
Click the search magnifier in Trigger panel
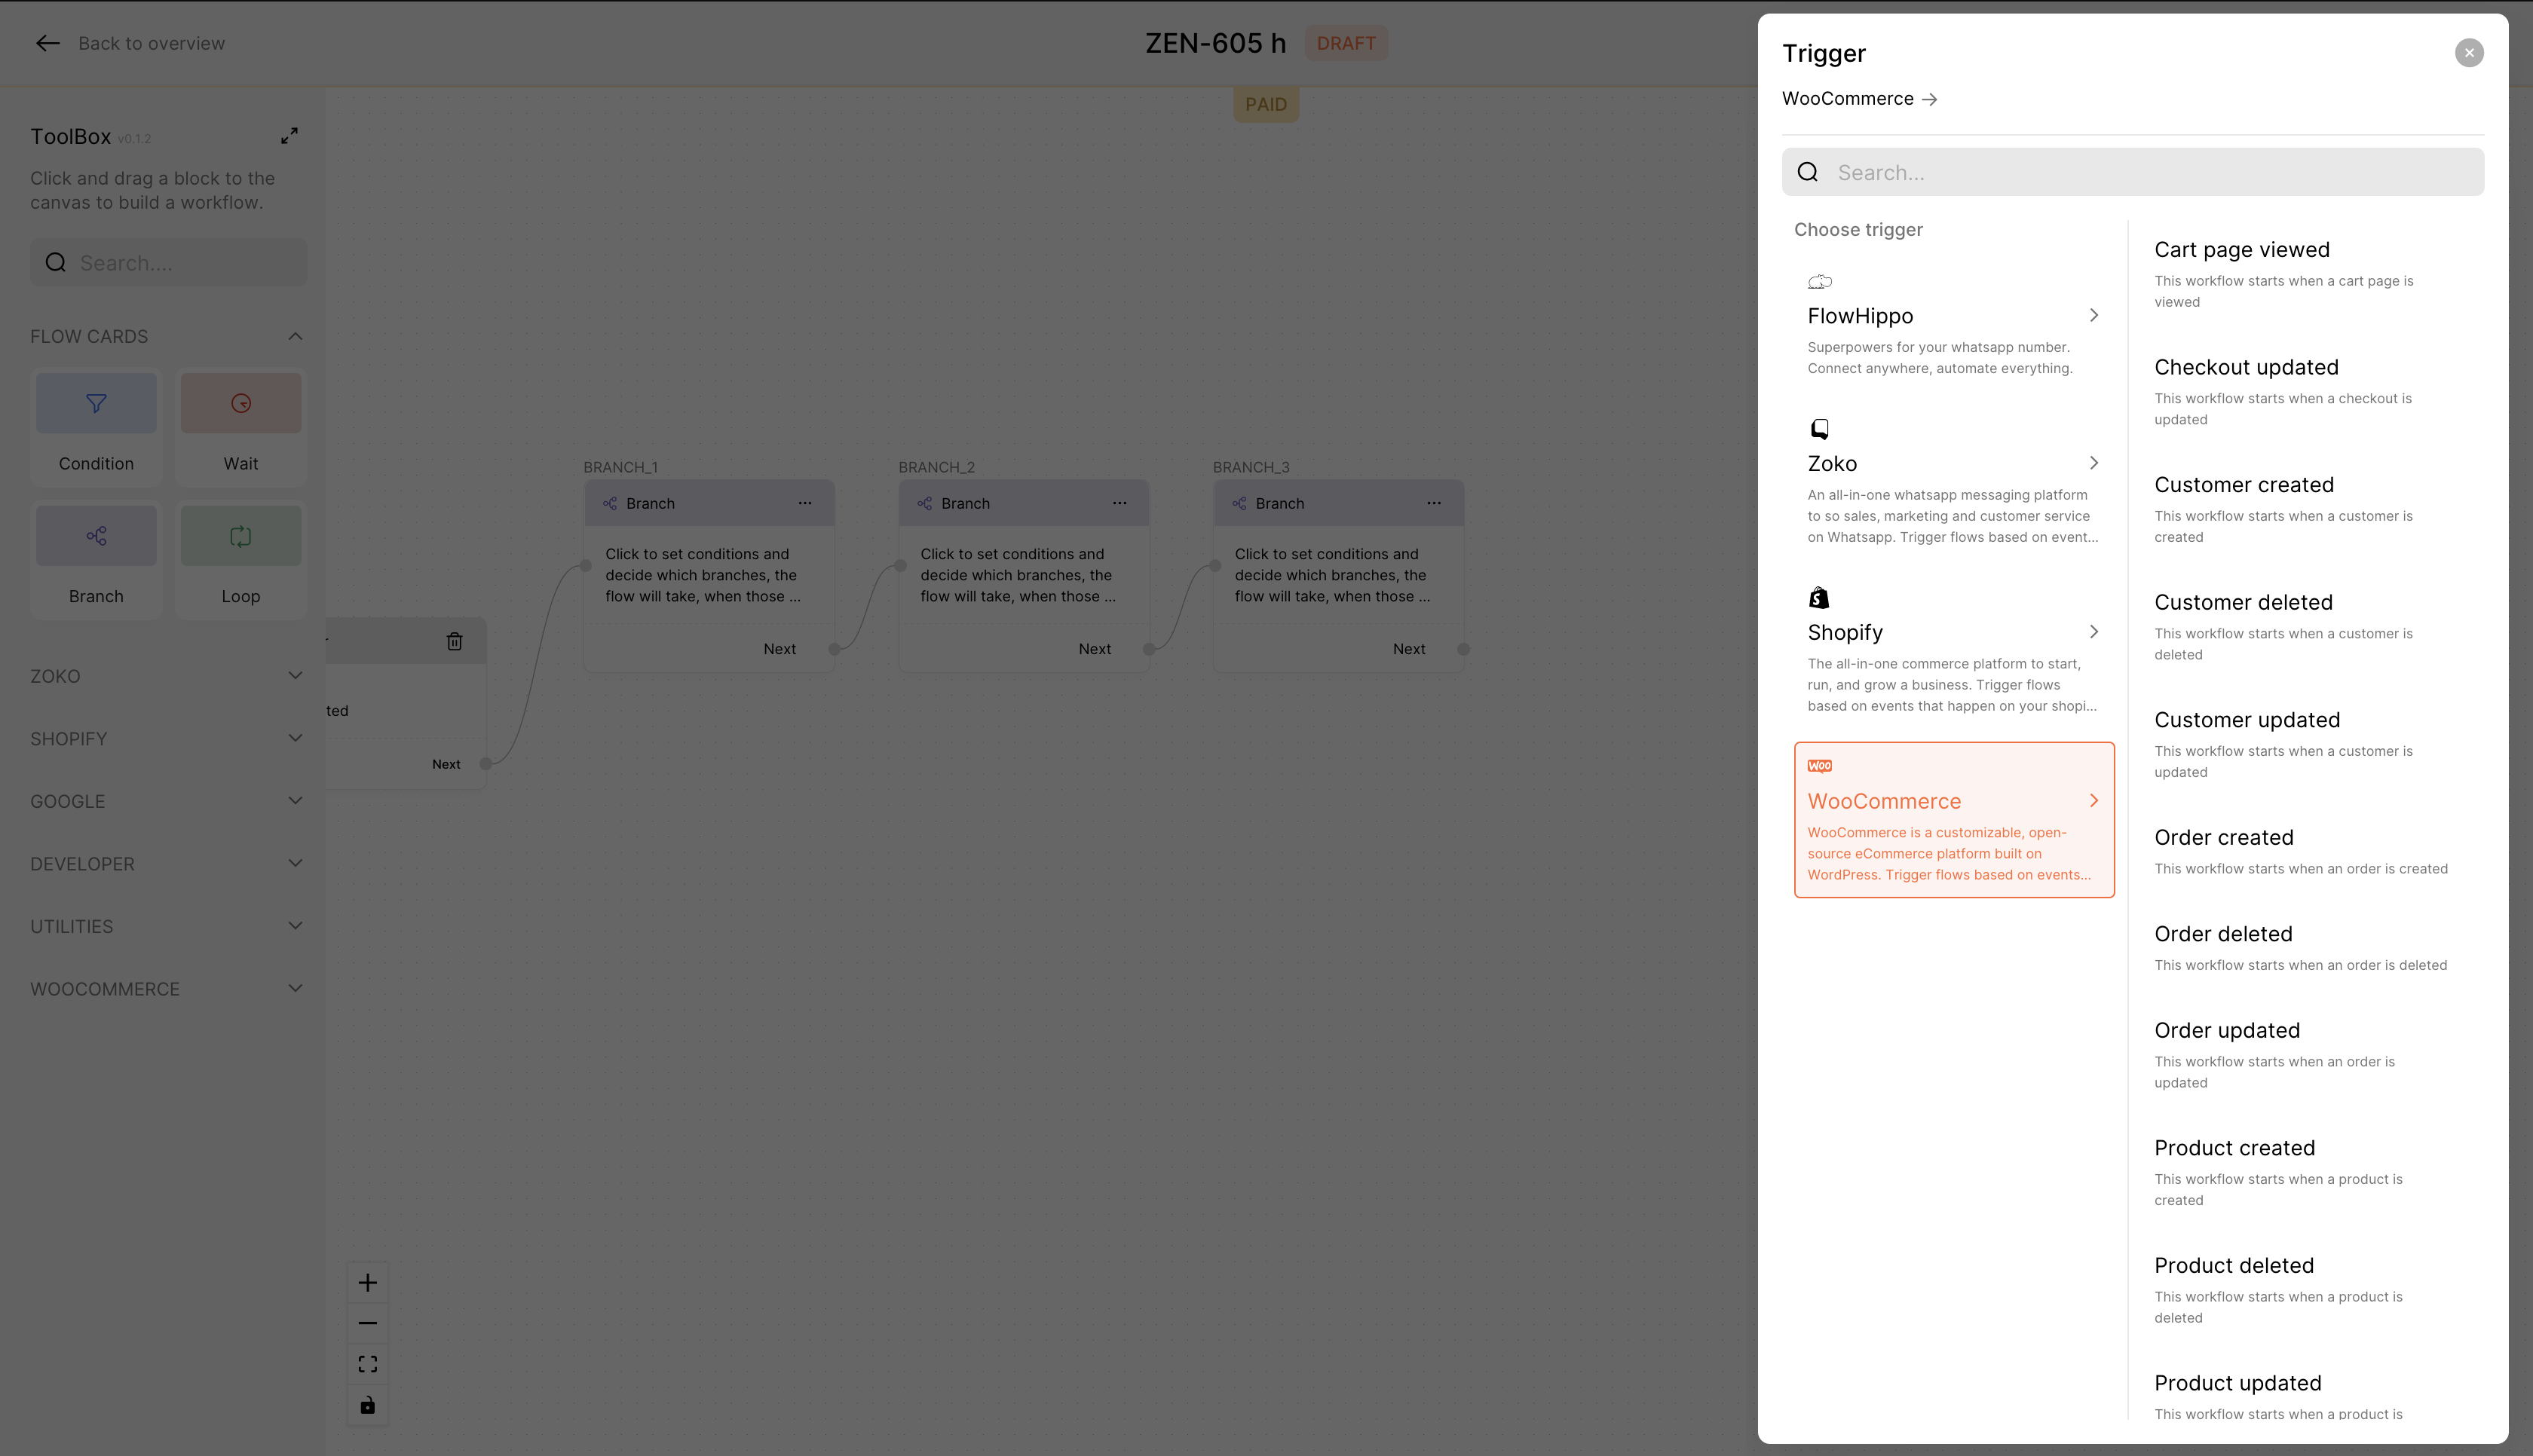tap(1808, 172)
